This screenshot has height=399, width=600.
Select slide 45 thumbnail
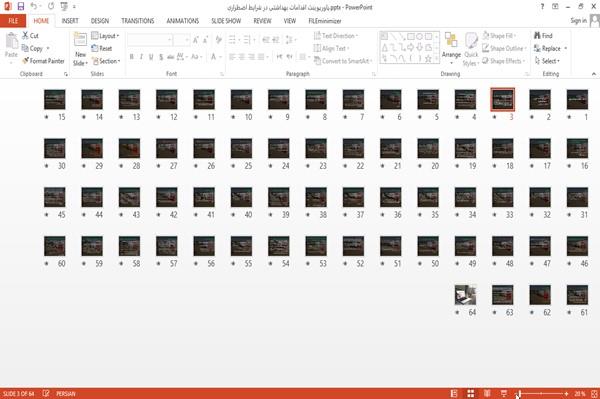click(54, 197)
